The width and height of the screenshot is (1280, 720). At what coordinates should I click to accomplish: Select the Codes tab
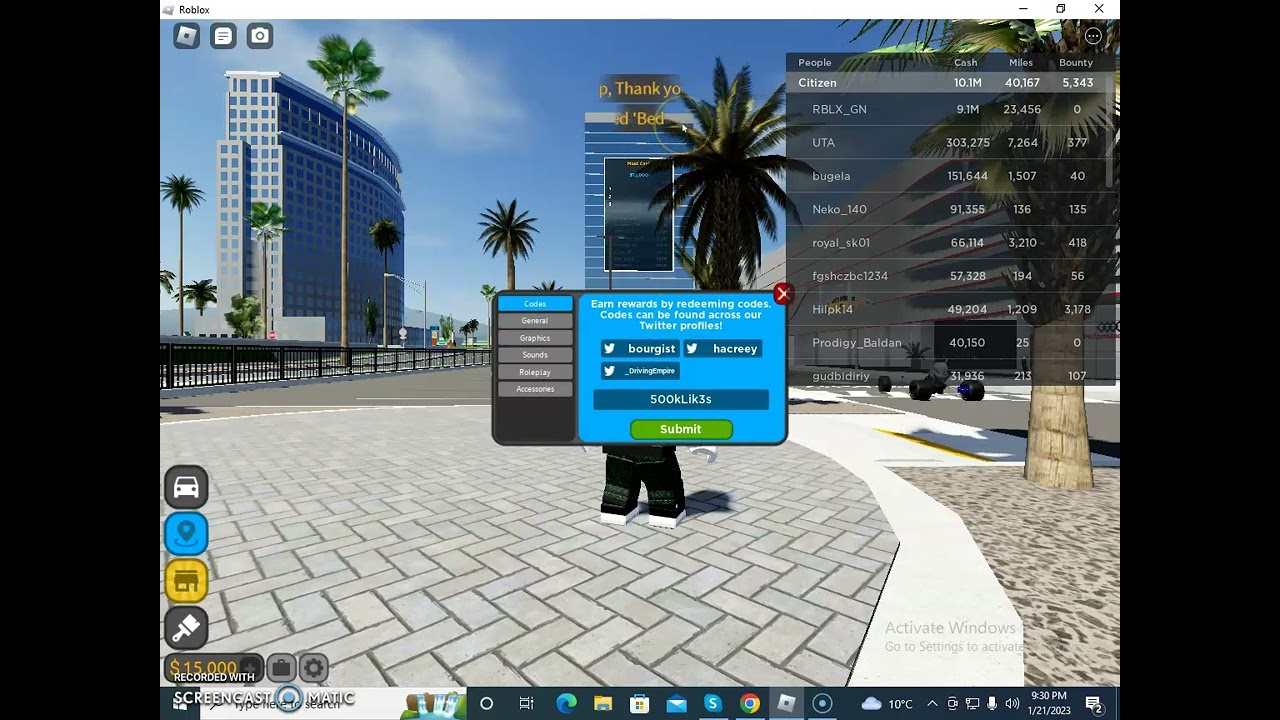(535, 304)
